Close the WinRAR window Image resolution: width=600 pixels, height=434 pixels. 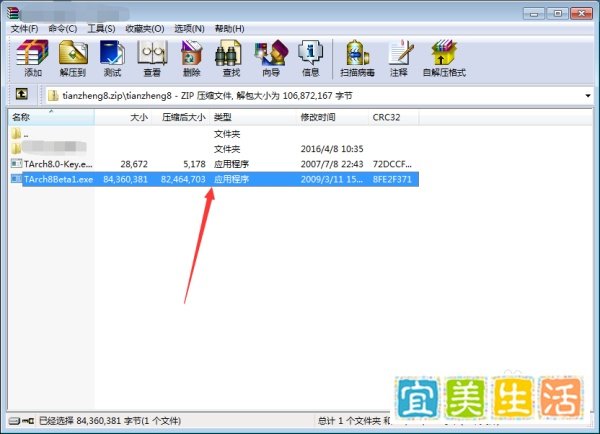coord(581,14)
